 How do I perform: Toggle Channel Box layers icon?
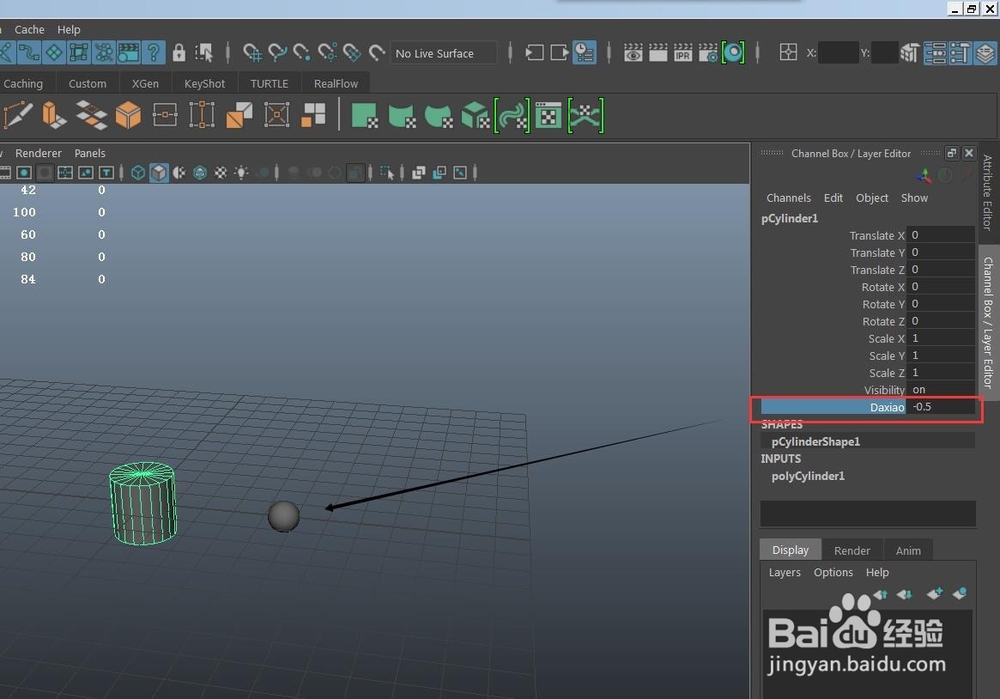(985, 53)
